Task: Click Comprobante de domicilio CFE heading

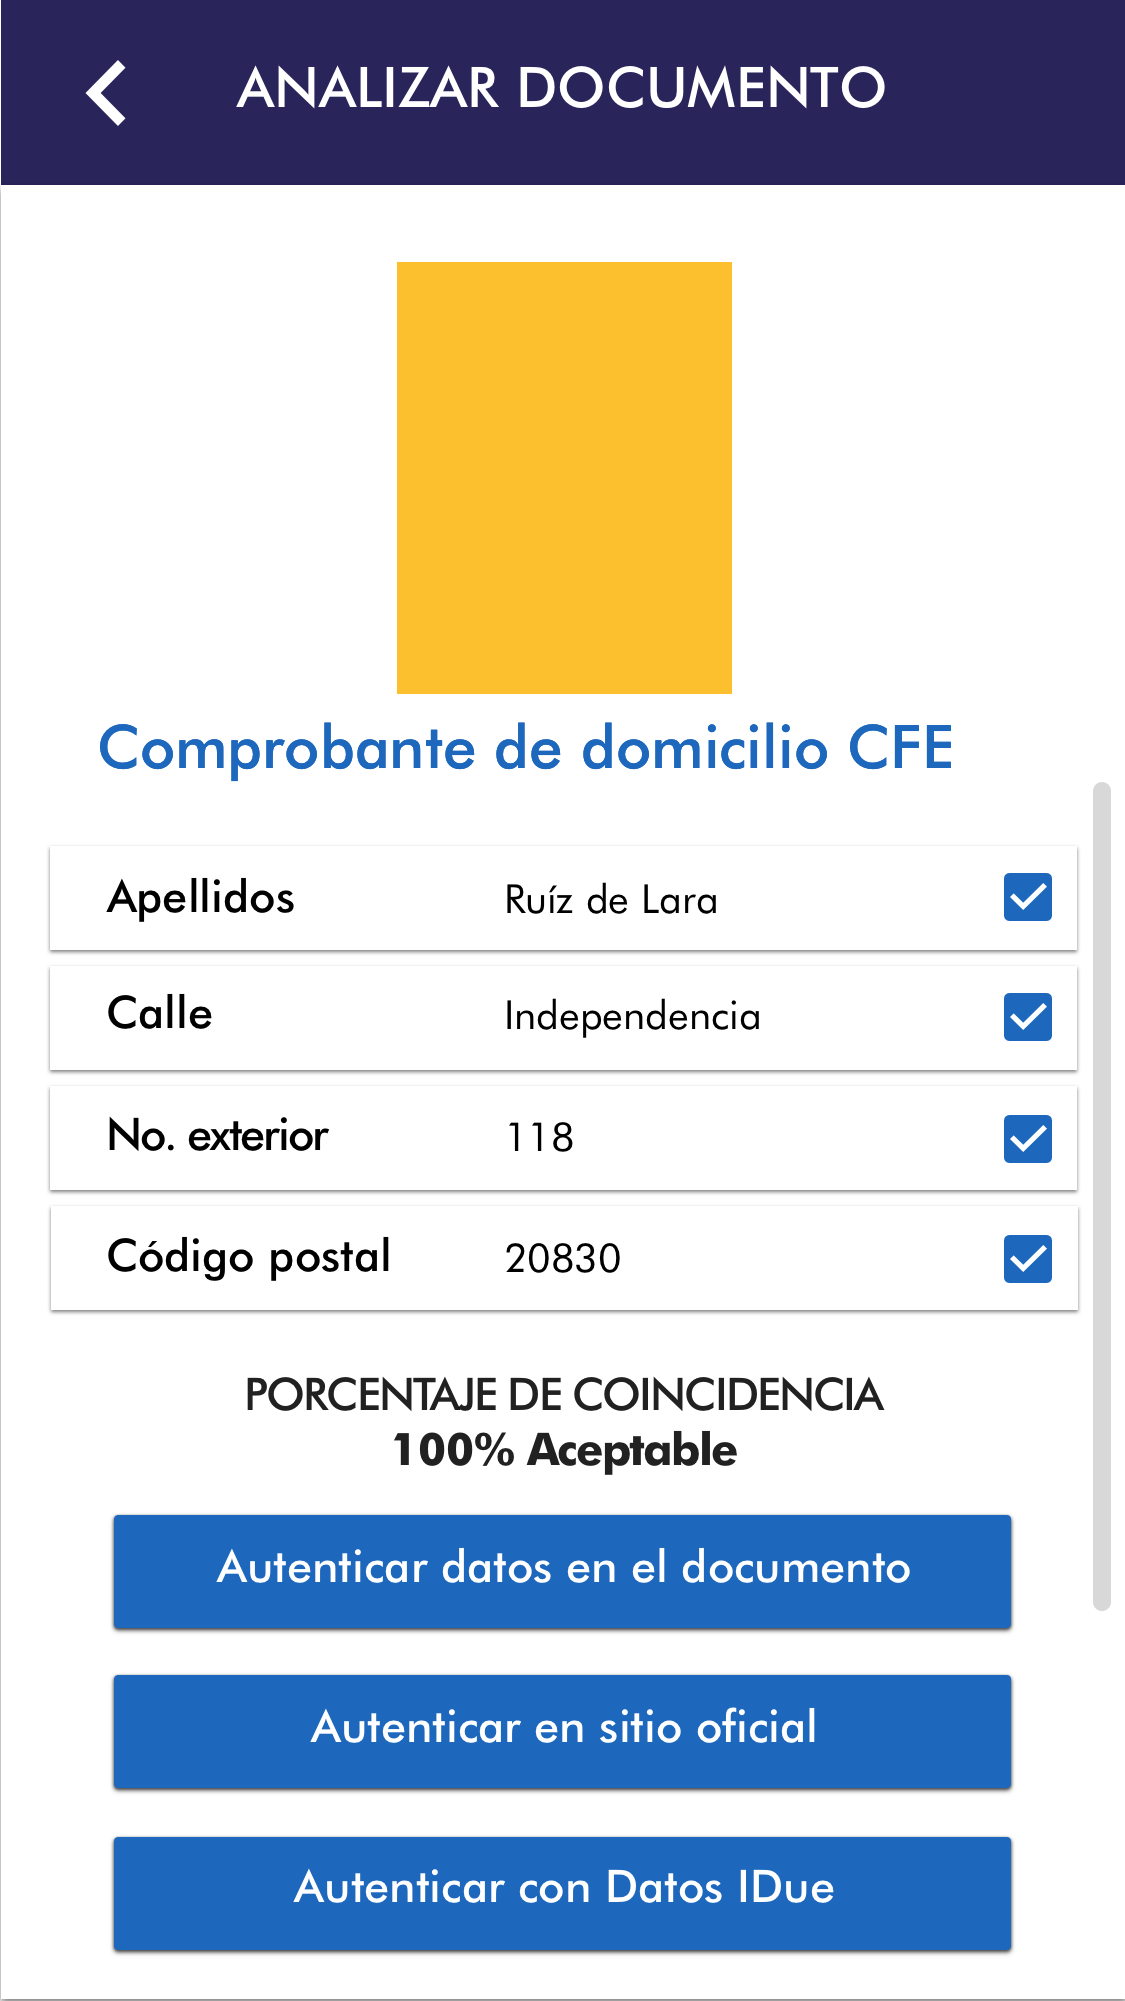Action: pos(526,748)
